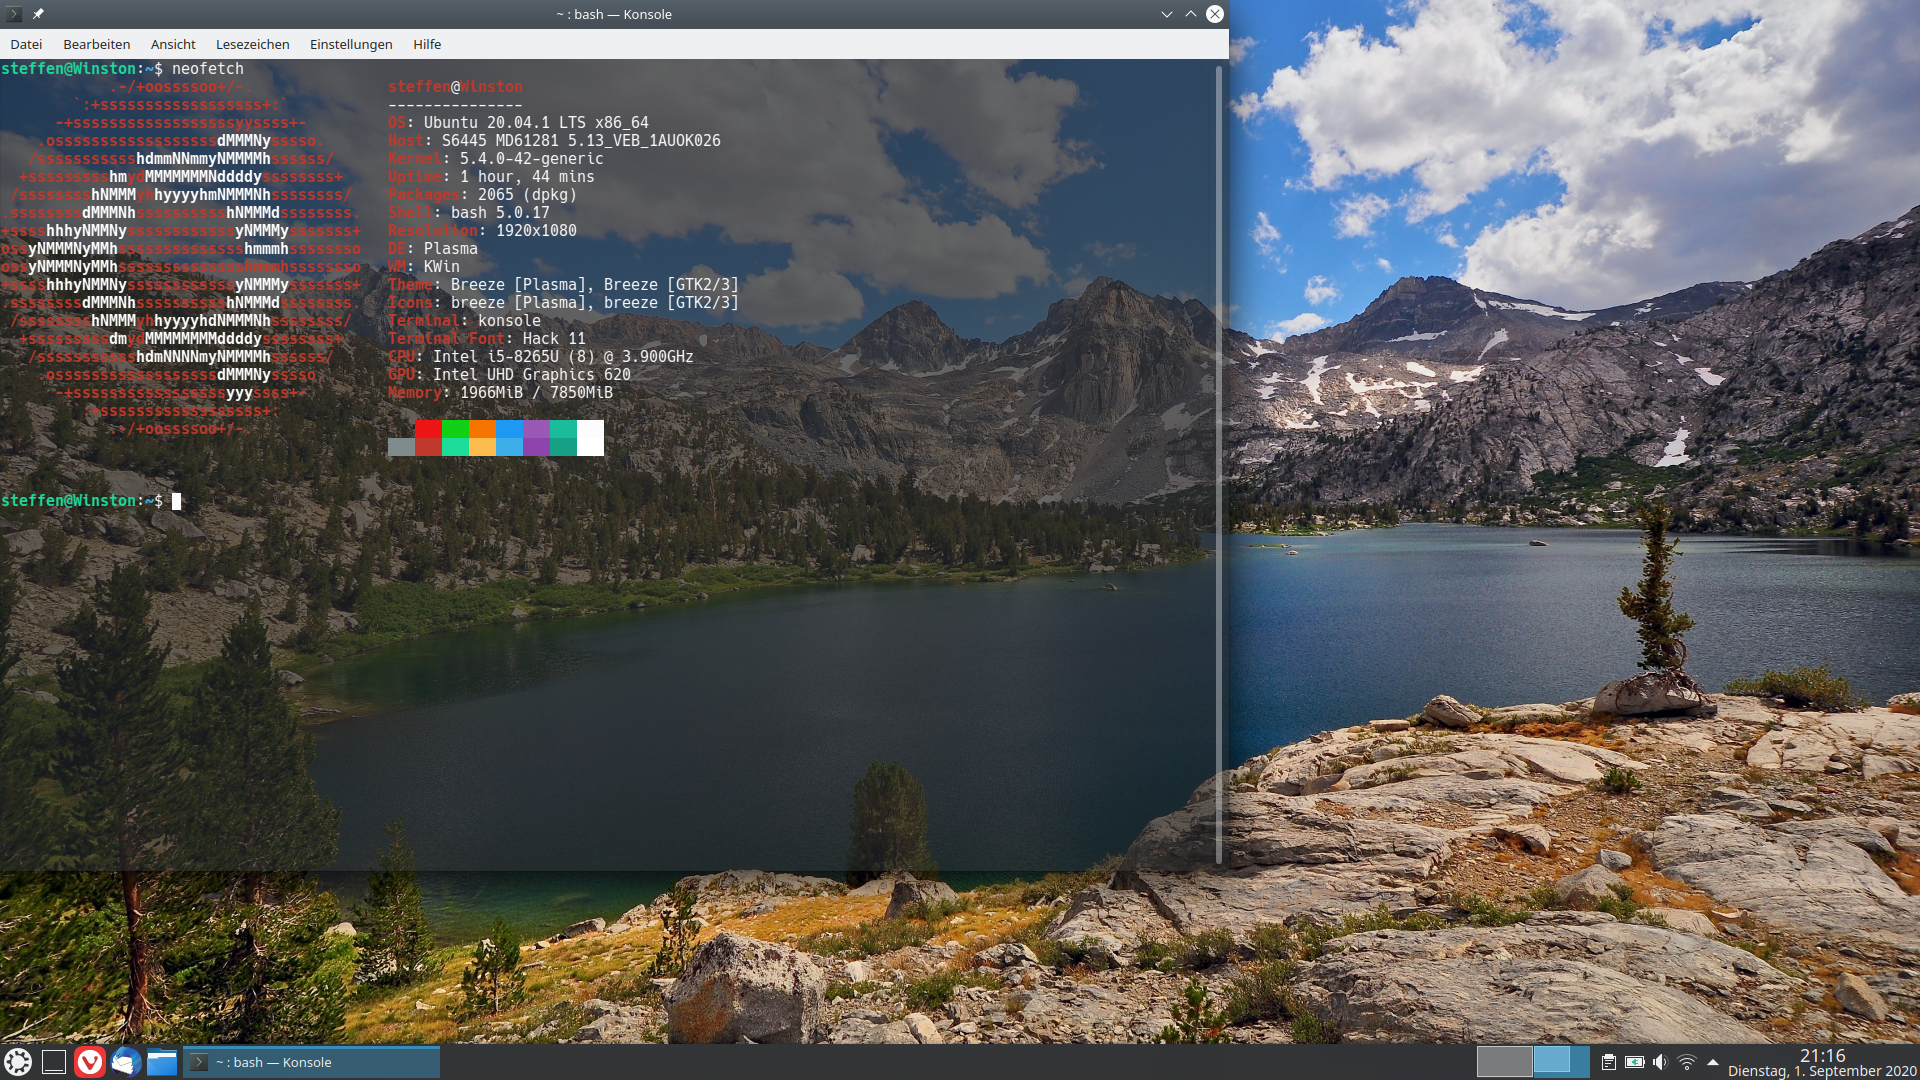
Task: Open the Wi-Fi network tray icon
Action: (1687, 1063)
